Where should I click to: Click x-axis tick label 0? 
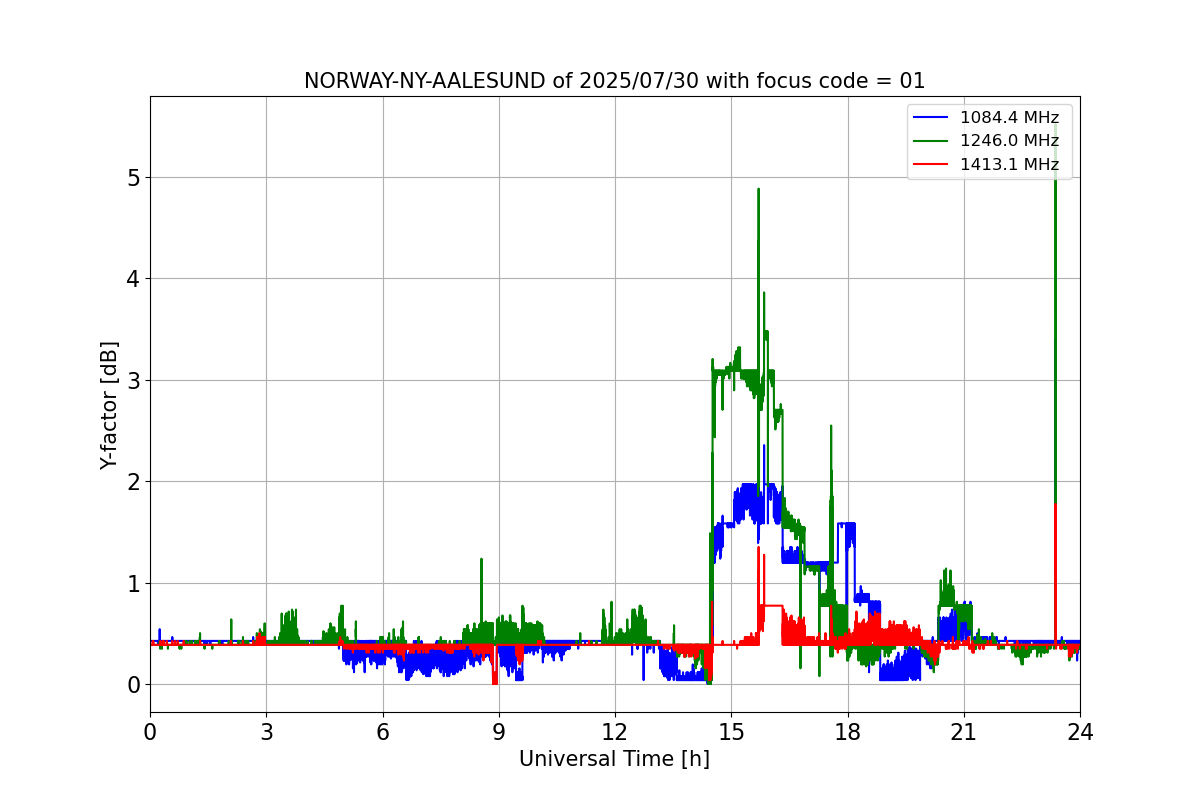tap(150, 732)
